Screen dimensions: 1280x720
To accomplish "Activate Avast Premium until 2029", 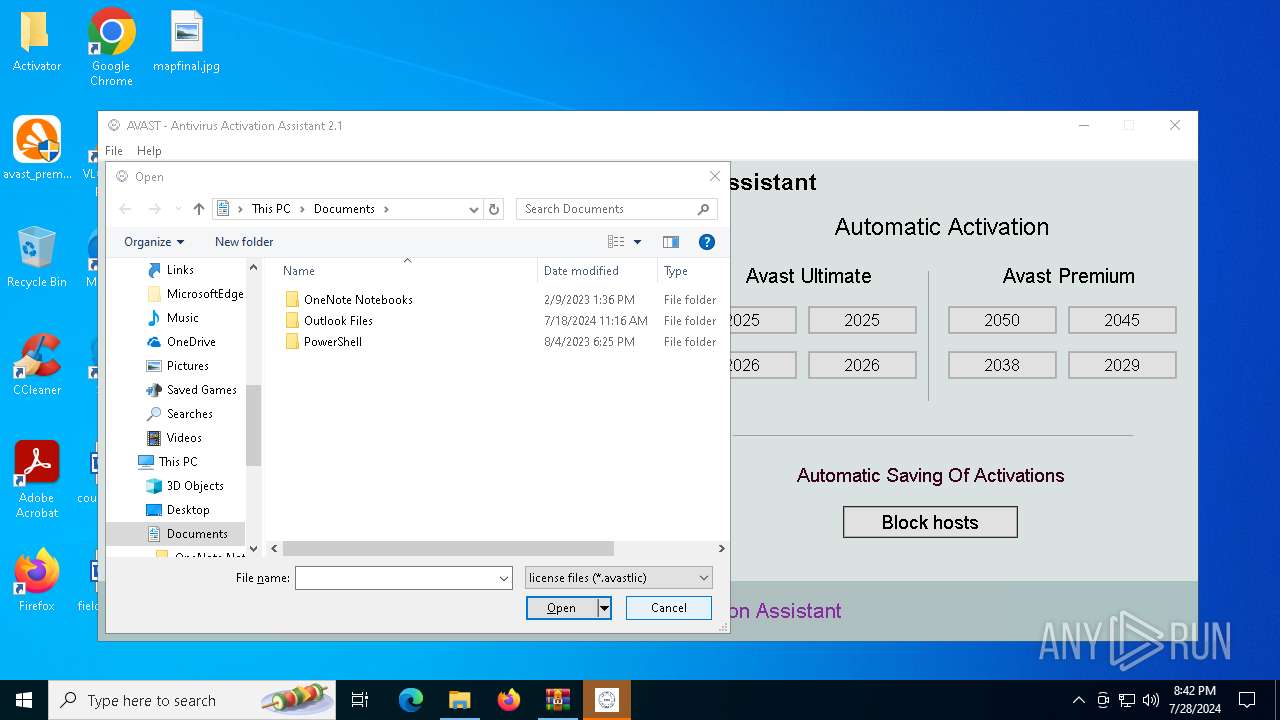I will point(1122,365).
